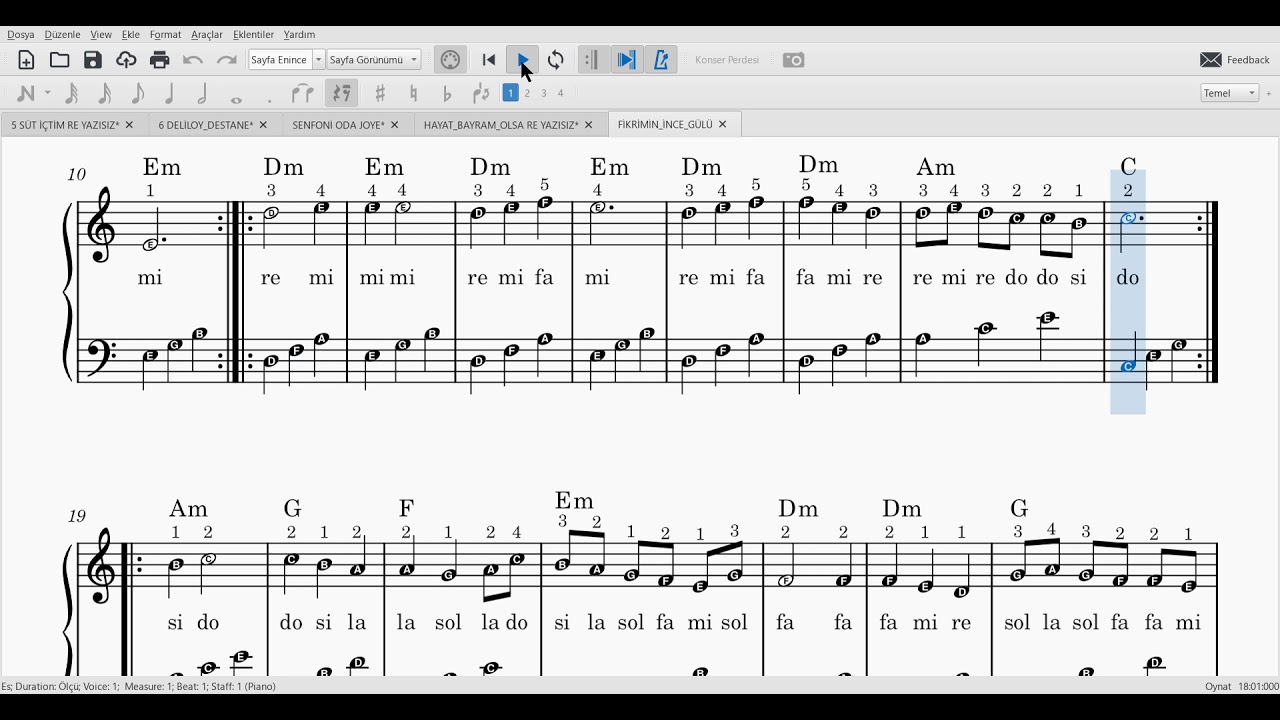The height and width of the screenshot is (720, 1280).
Task: Open the Ekle menu
Action: click(x=131, y=34)
